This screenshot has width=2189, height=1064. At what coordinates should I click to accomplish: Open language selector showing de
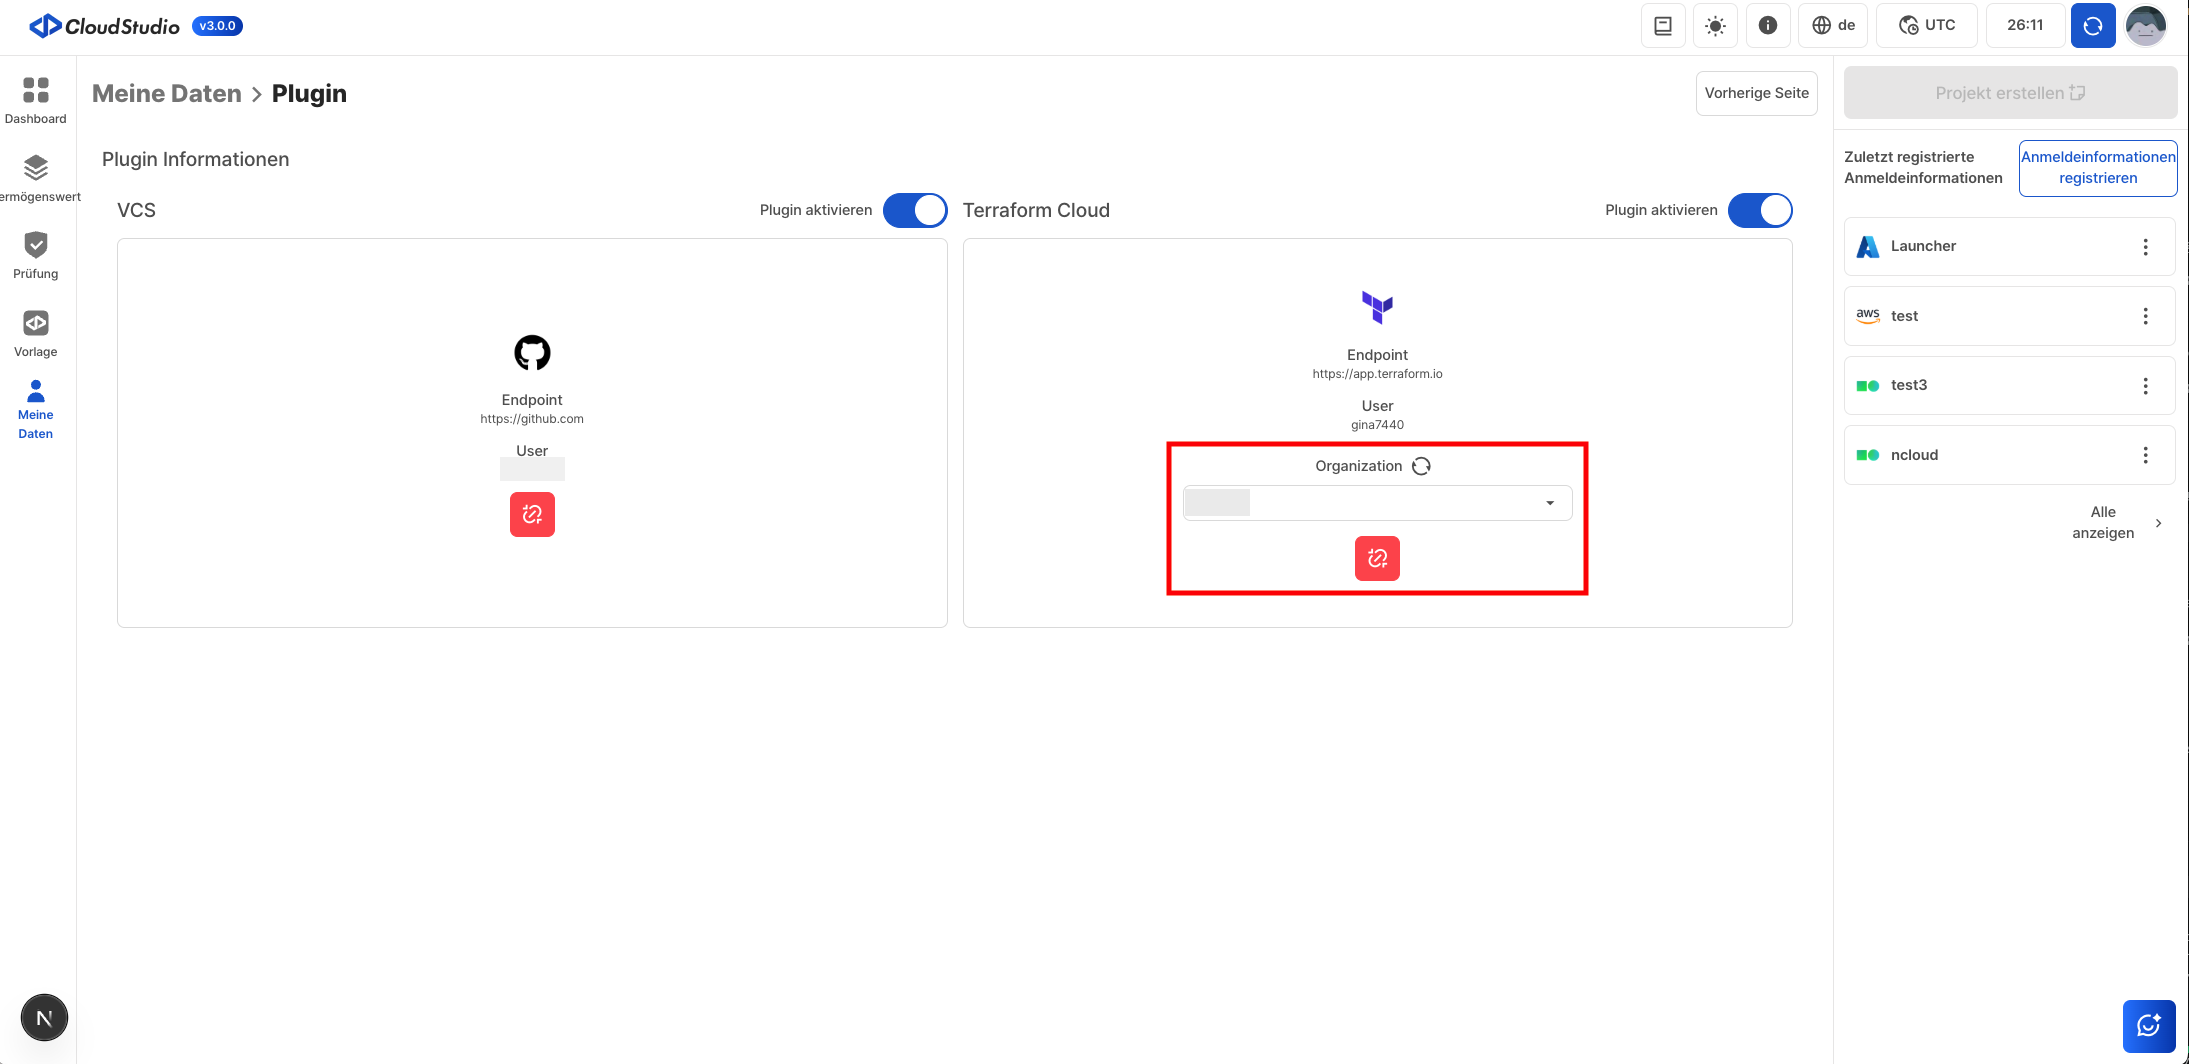[x=1833, y=26]
